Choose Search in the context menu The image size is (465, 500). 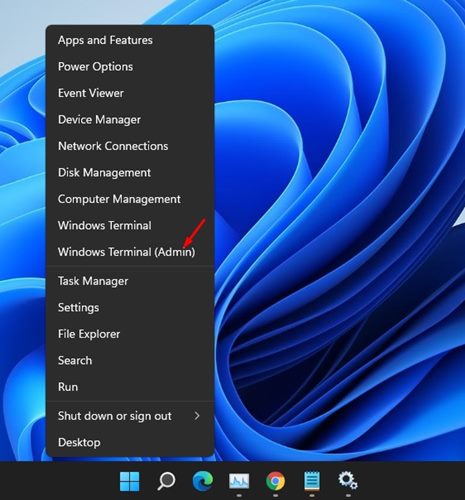click(x=130, y=360)
